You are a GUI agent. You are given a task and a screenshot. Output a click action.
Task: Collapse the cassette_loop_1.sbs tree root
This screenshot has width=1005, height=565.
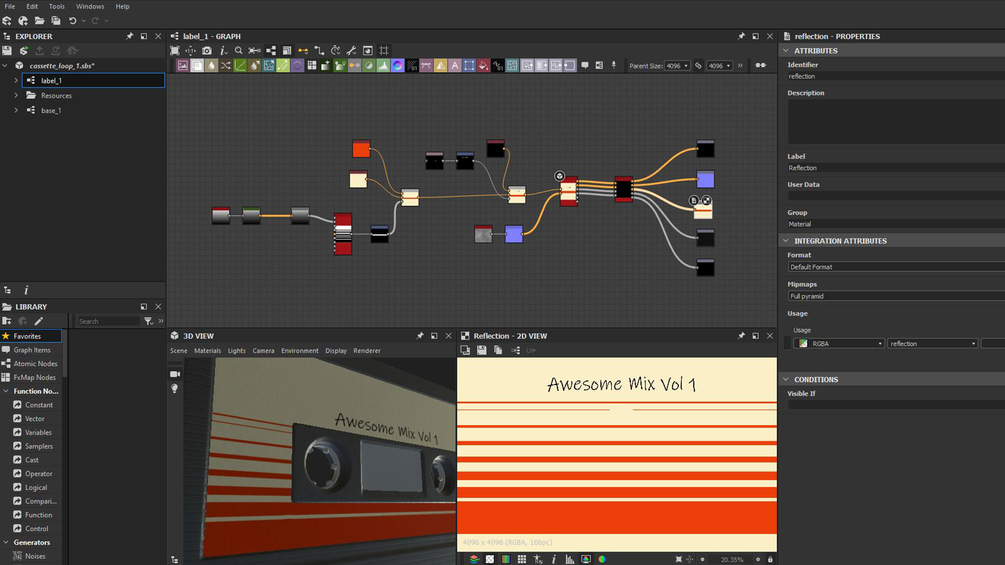(5, 65)
